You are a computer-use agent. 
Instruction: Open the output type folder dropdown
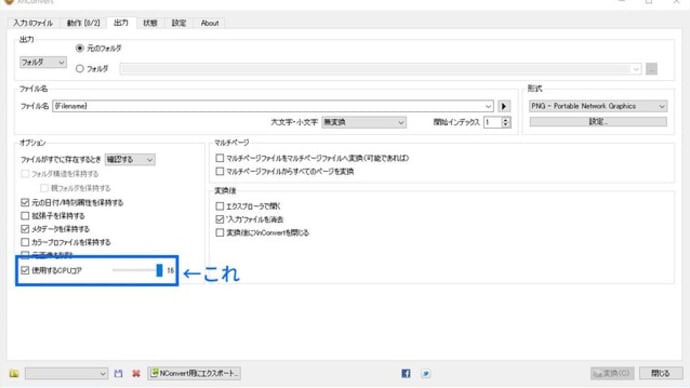click(43, 62)
